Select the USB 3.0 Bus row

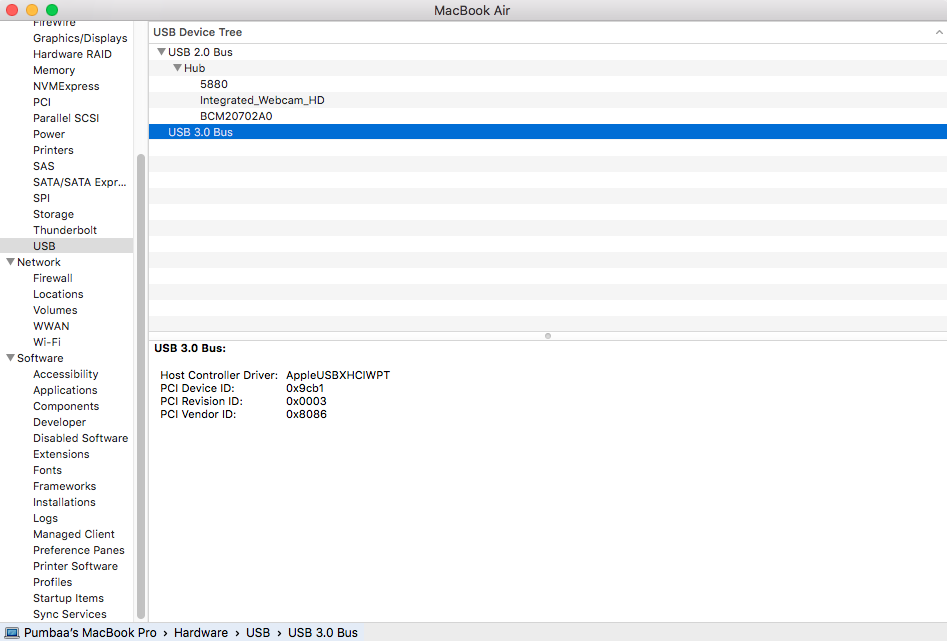200,132
